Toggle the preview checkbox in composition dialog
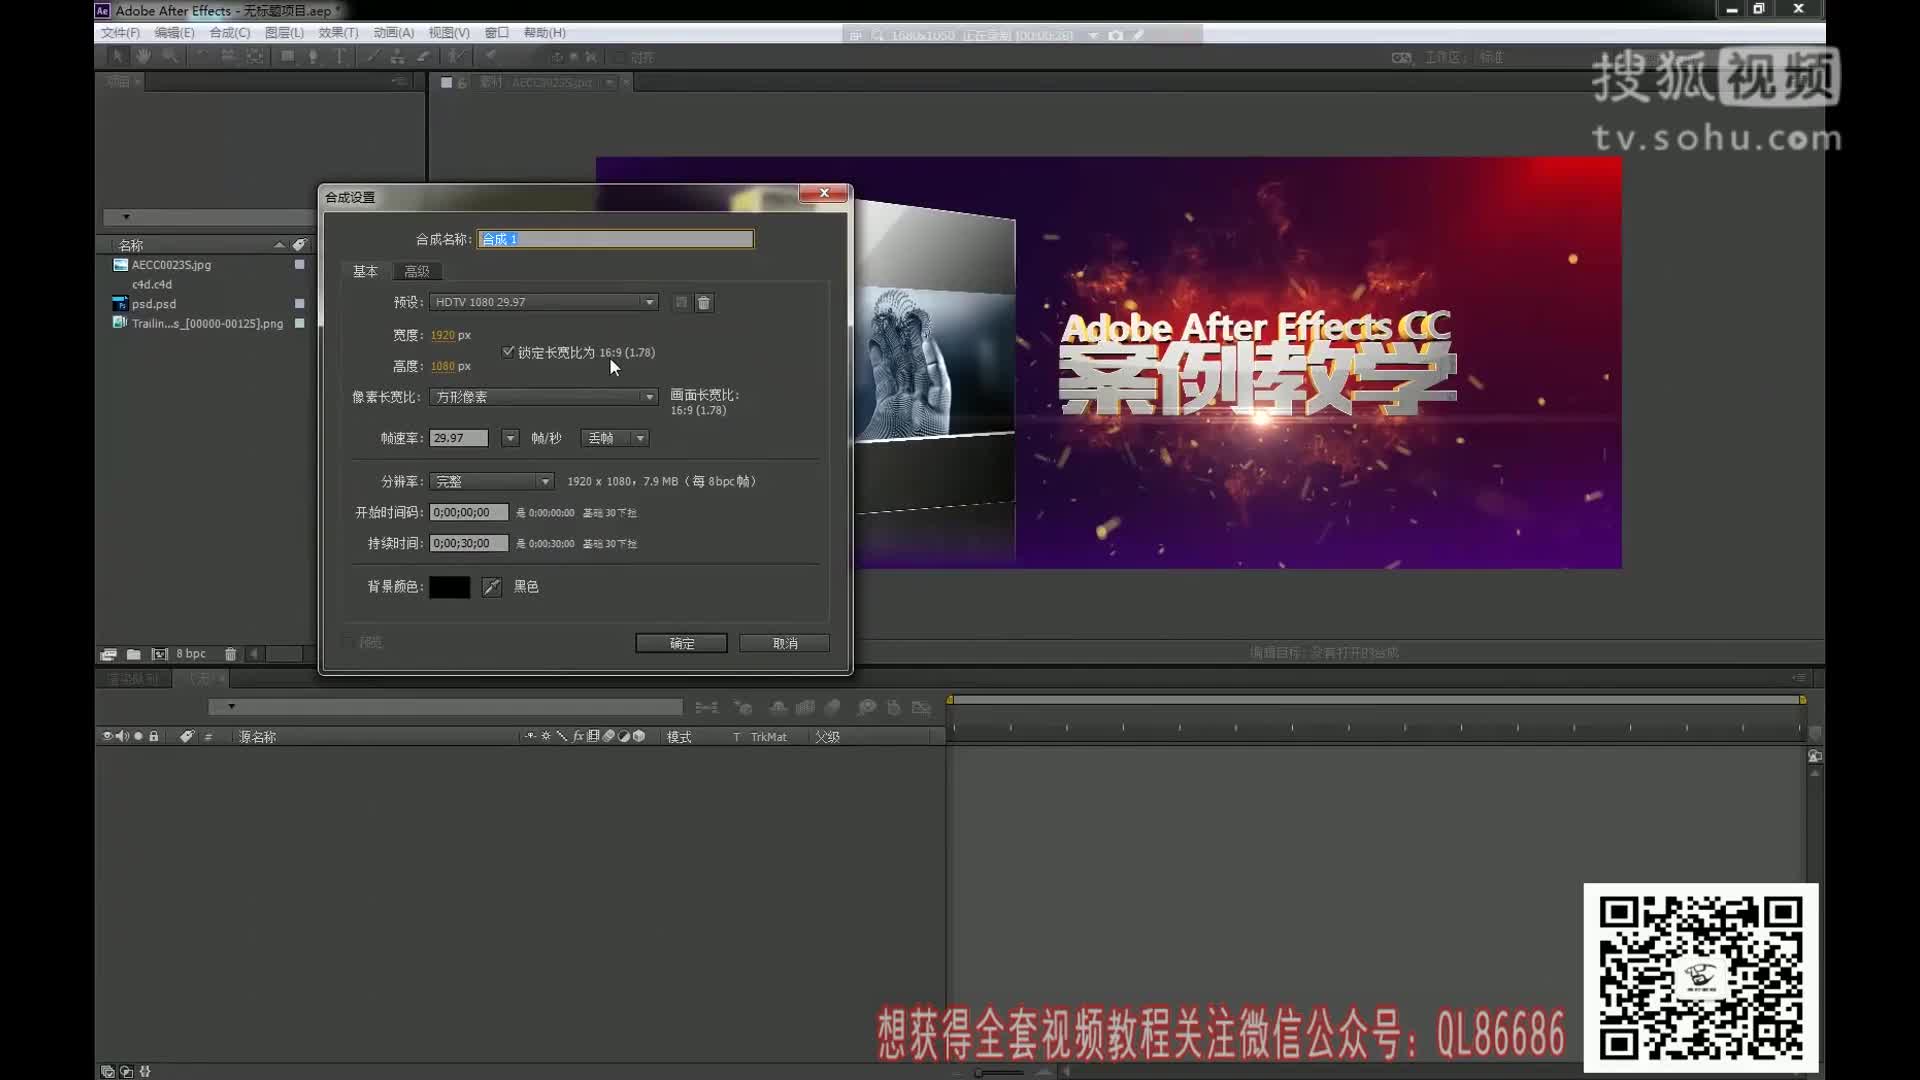Viewport: 1920px width, 1080px height. coord(348,642)
